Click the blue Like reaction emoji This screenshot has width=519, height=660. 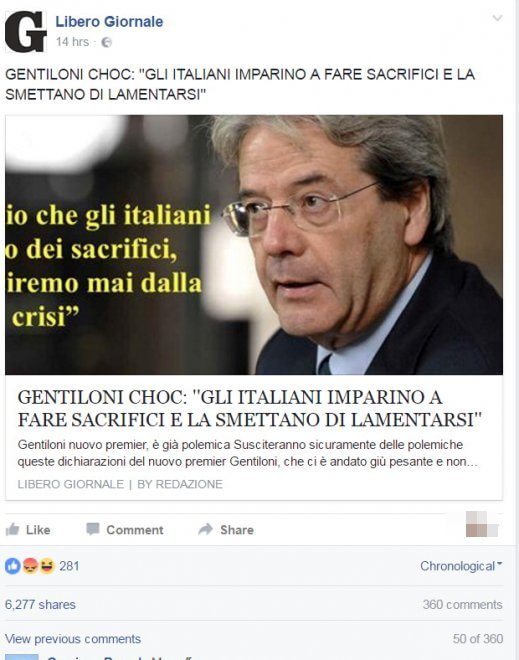13,566
